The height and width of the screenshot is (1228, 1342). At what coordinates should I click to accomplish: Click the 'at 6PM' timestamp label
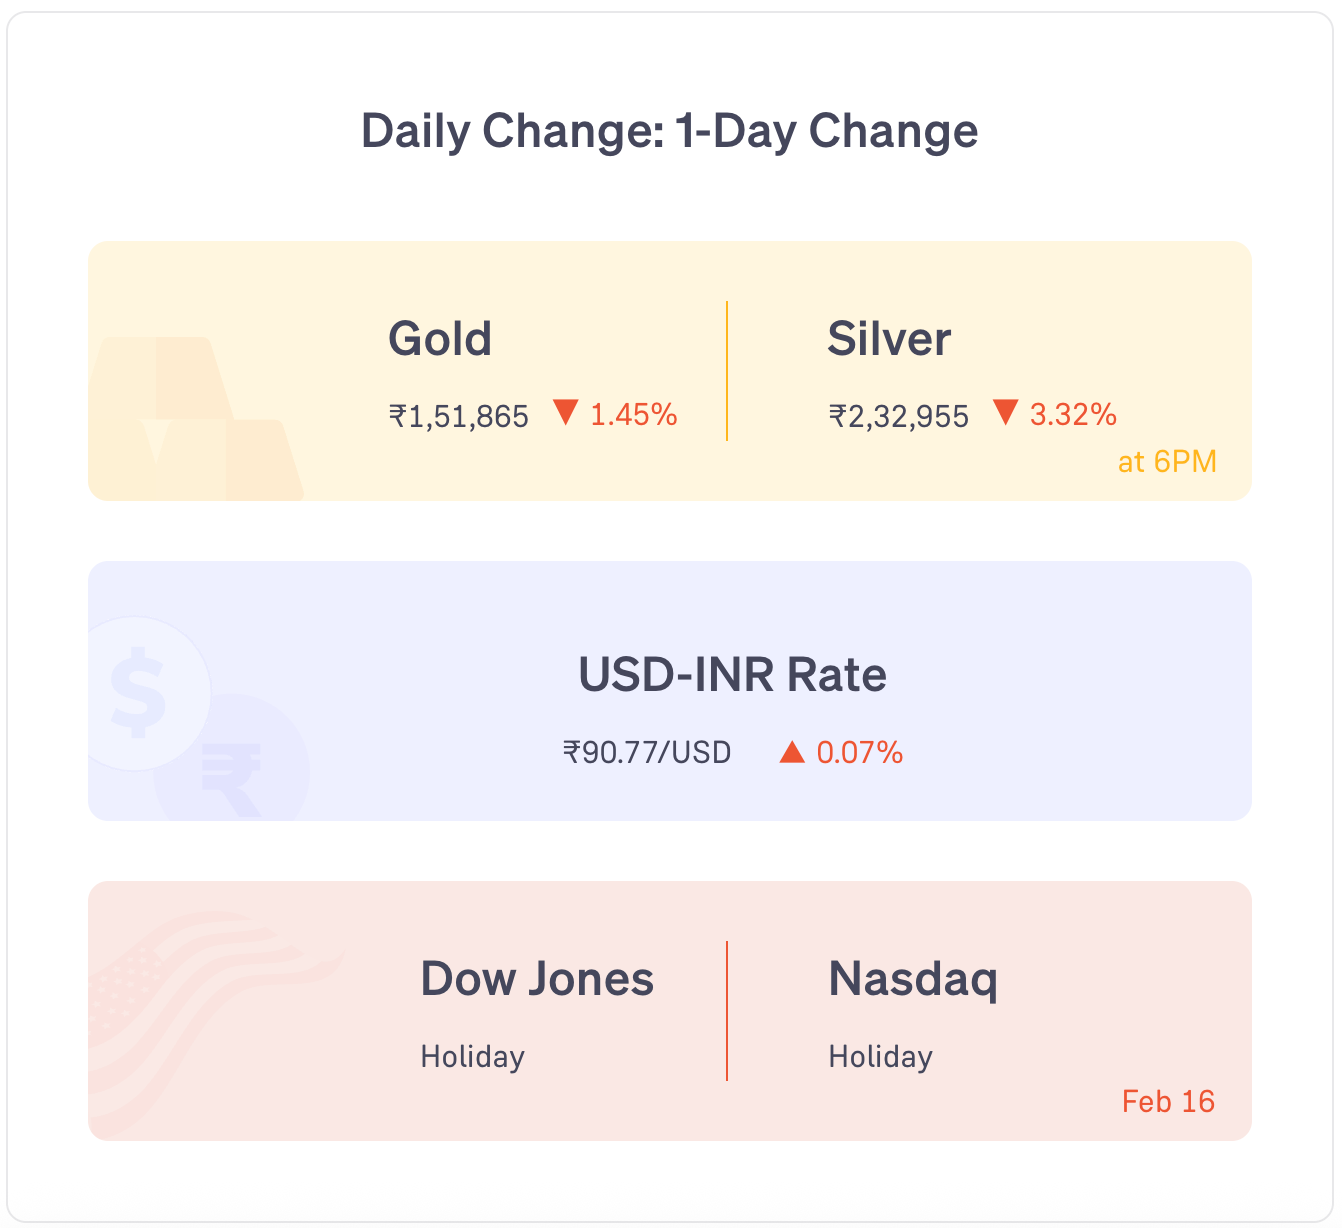[x=1167, y=462]
